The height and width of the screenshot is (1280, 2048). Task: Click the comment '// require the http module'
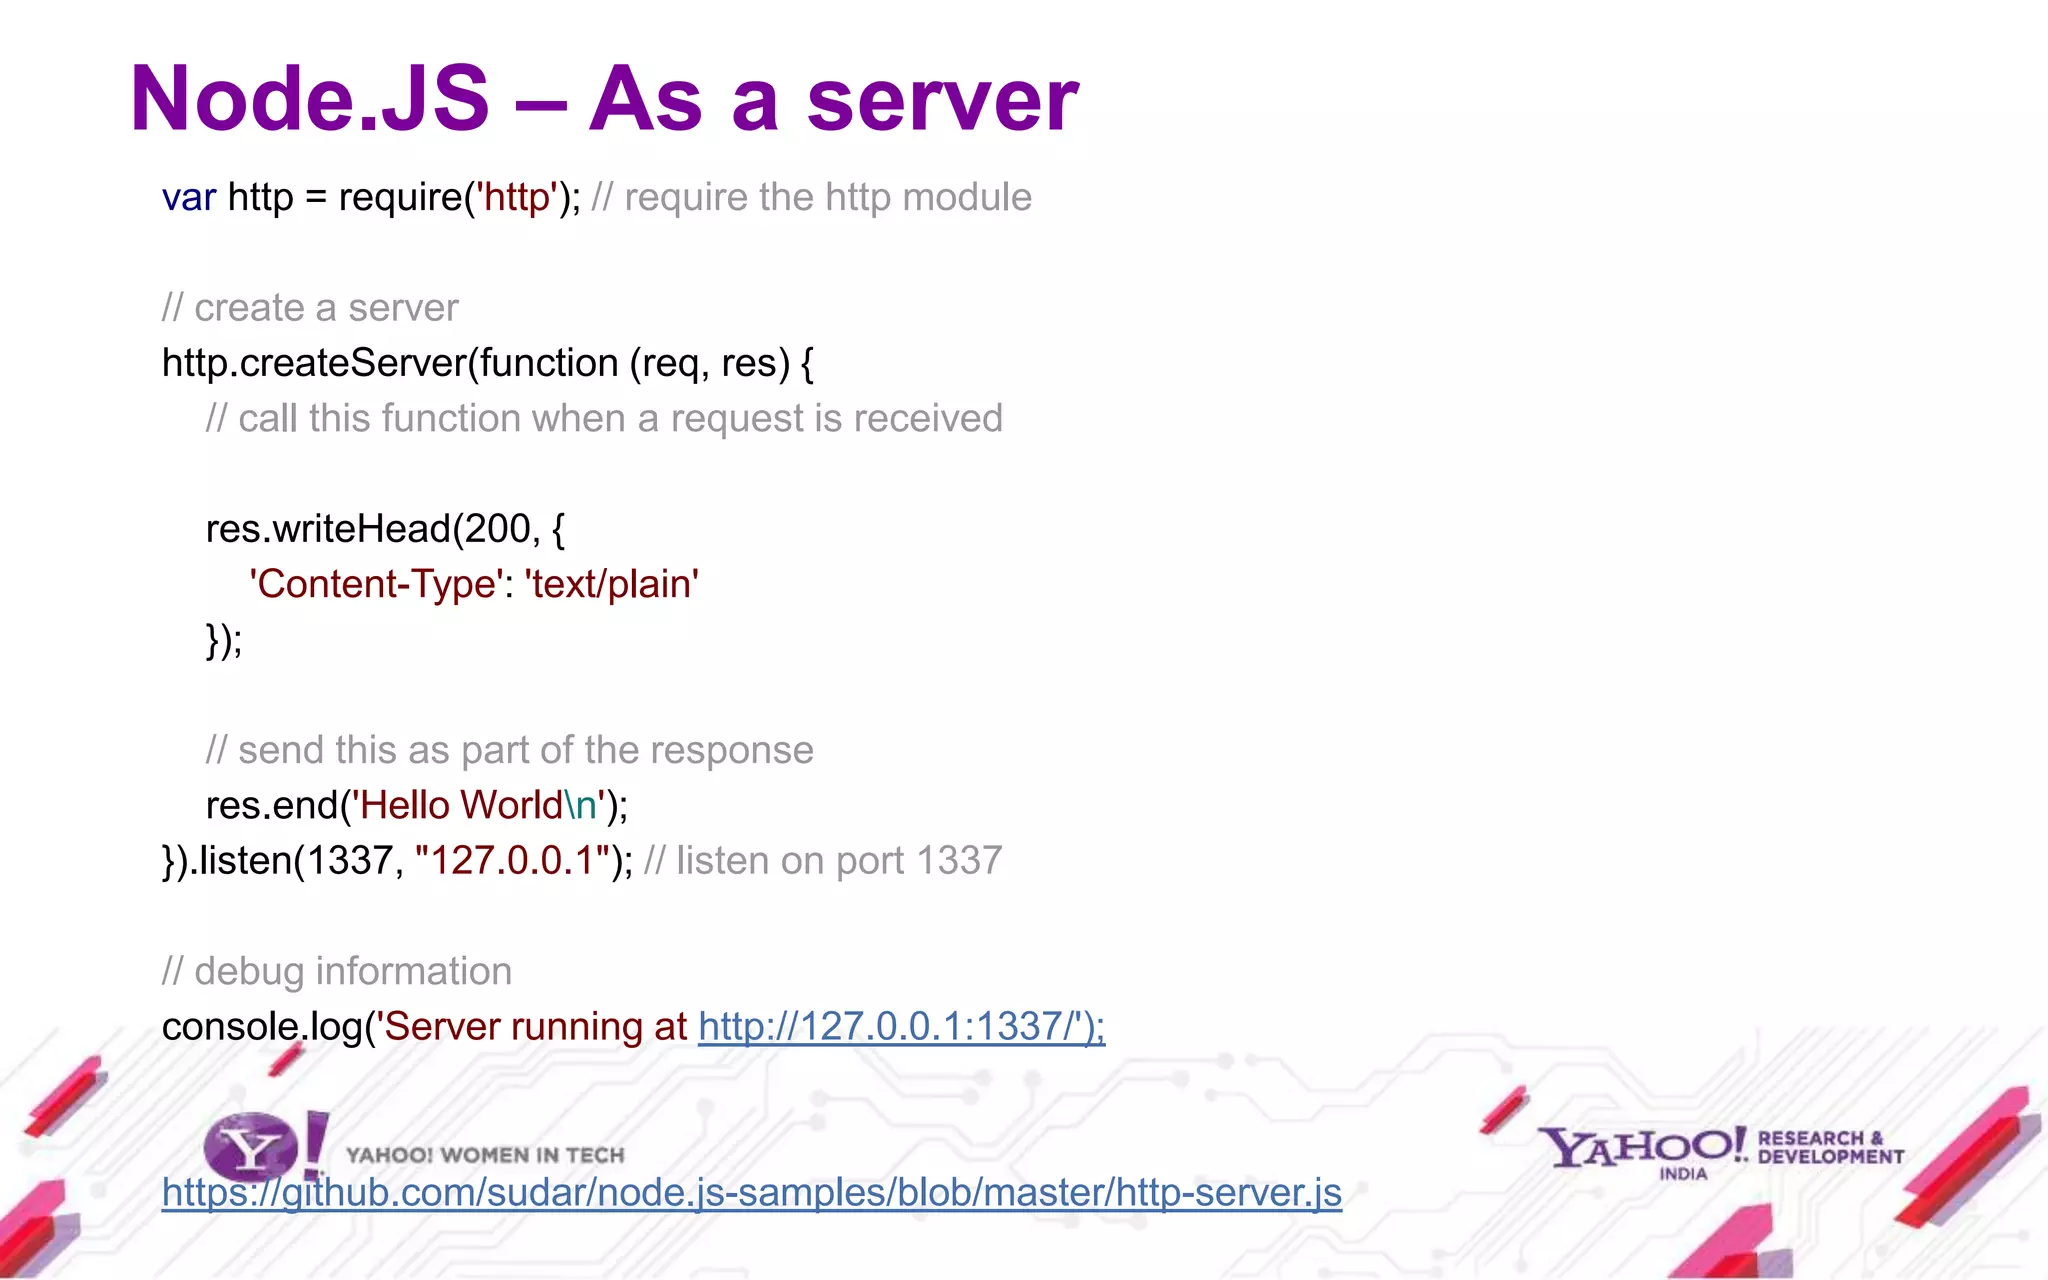coord(811,198)
